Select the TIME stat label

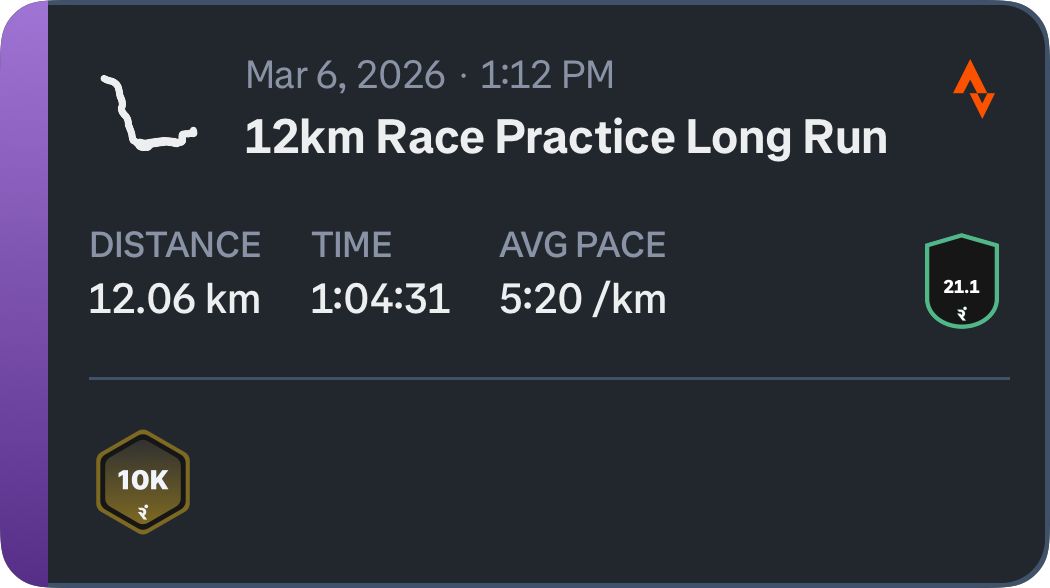point(352,245)
